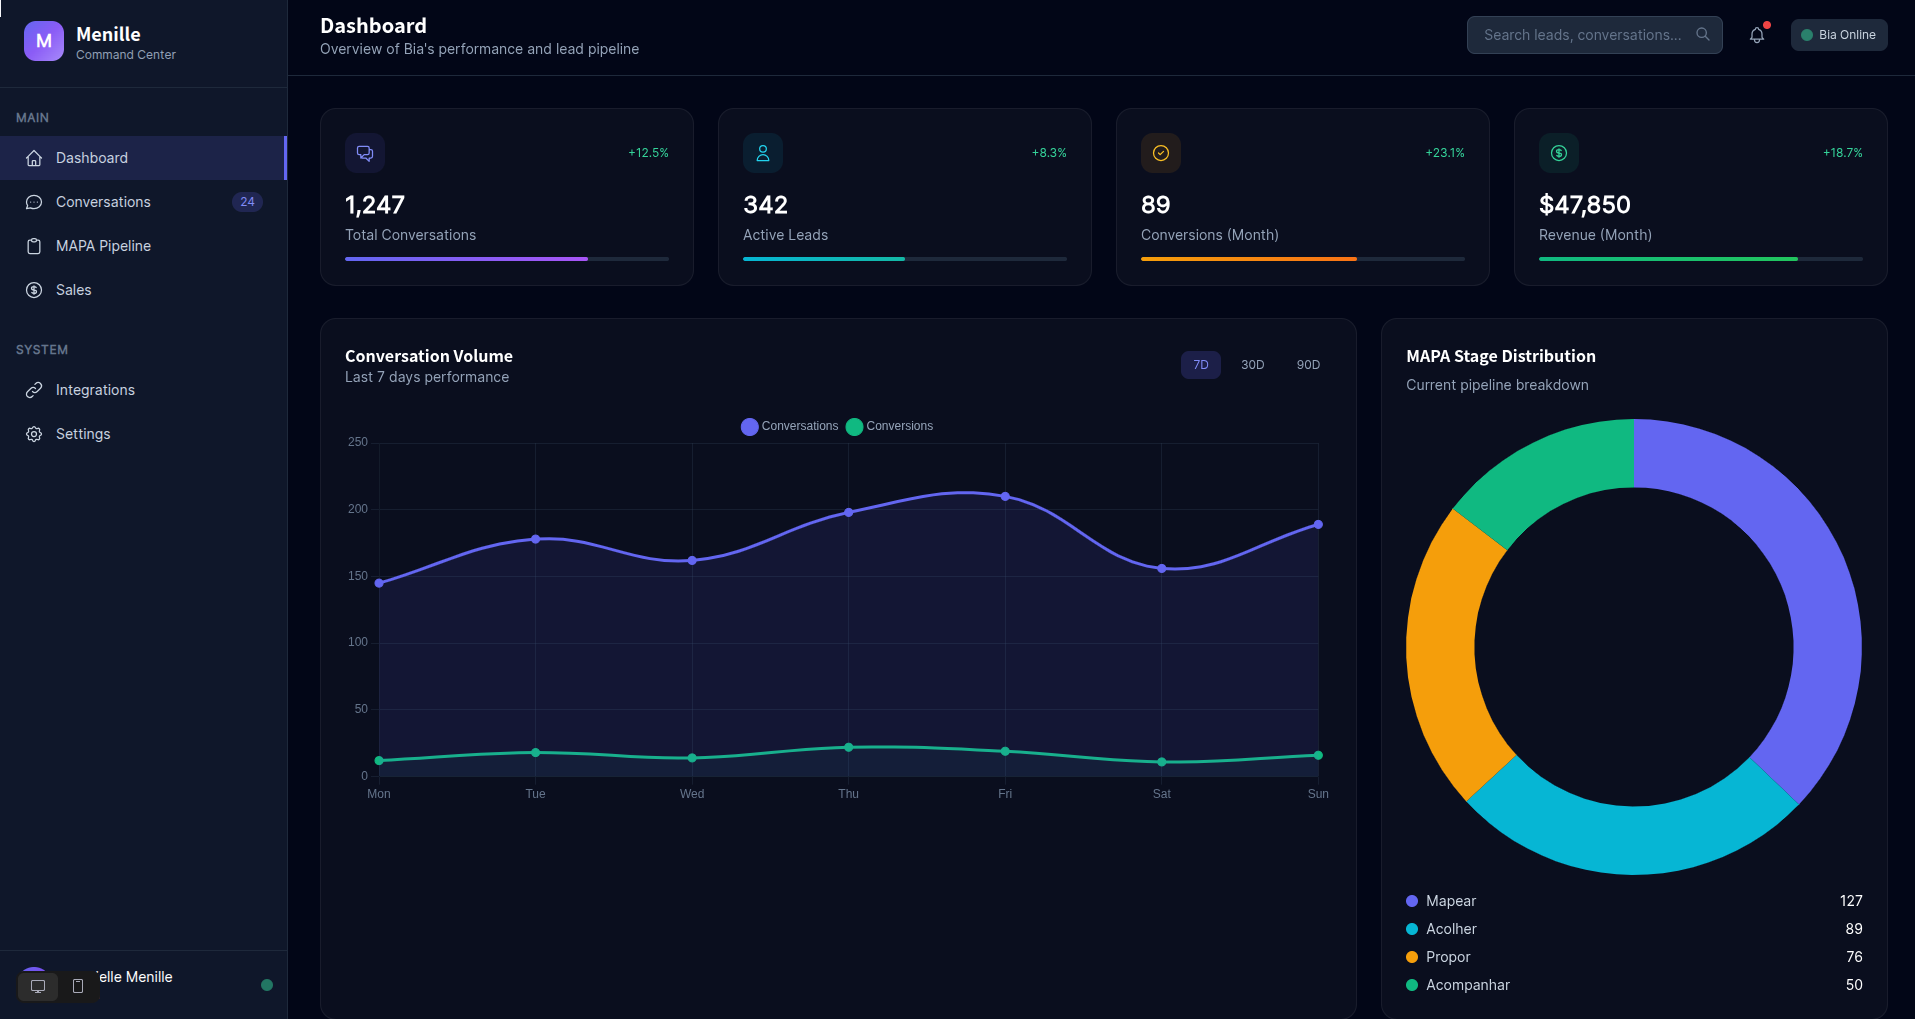Screen dimensions: 1915x1019
Task: Open the Sales section
Action: pyautogui.click(x=143, y=290)
